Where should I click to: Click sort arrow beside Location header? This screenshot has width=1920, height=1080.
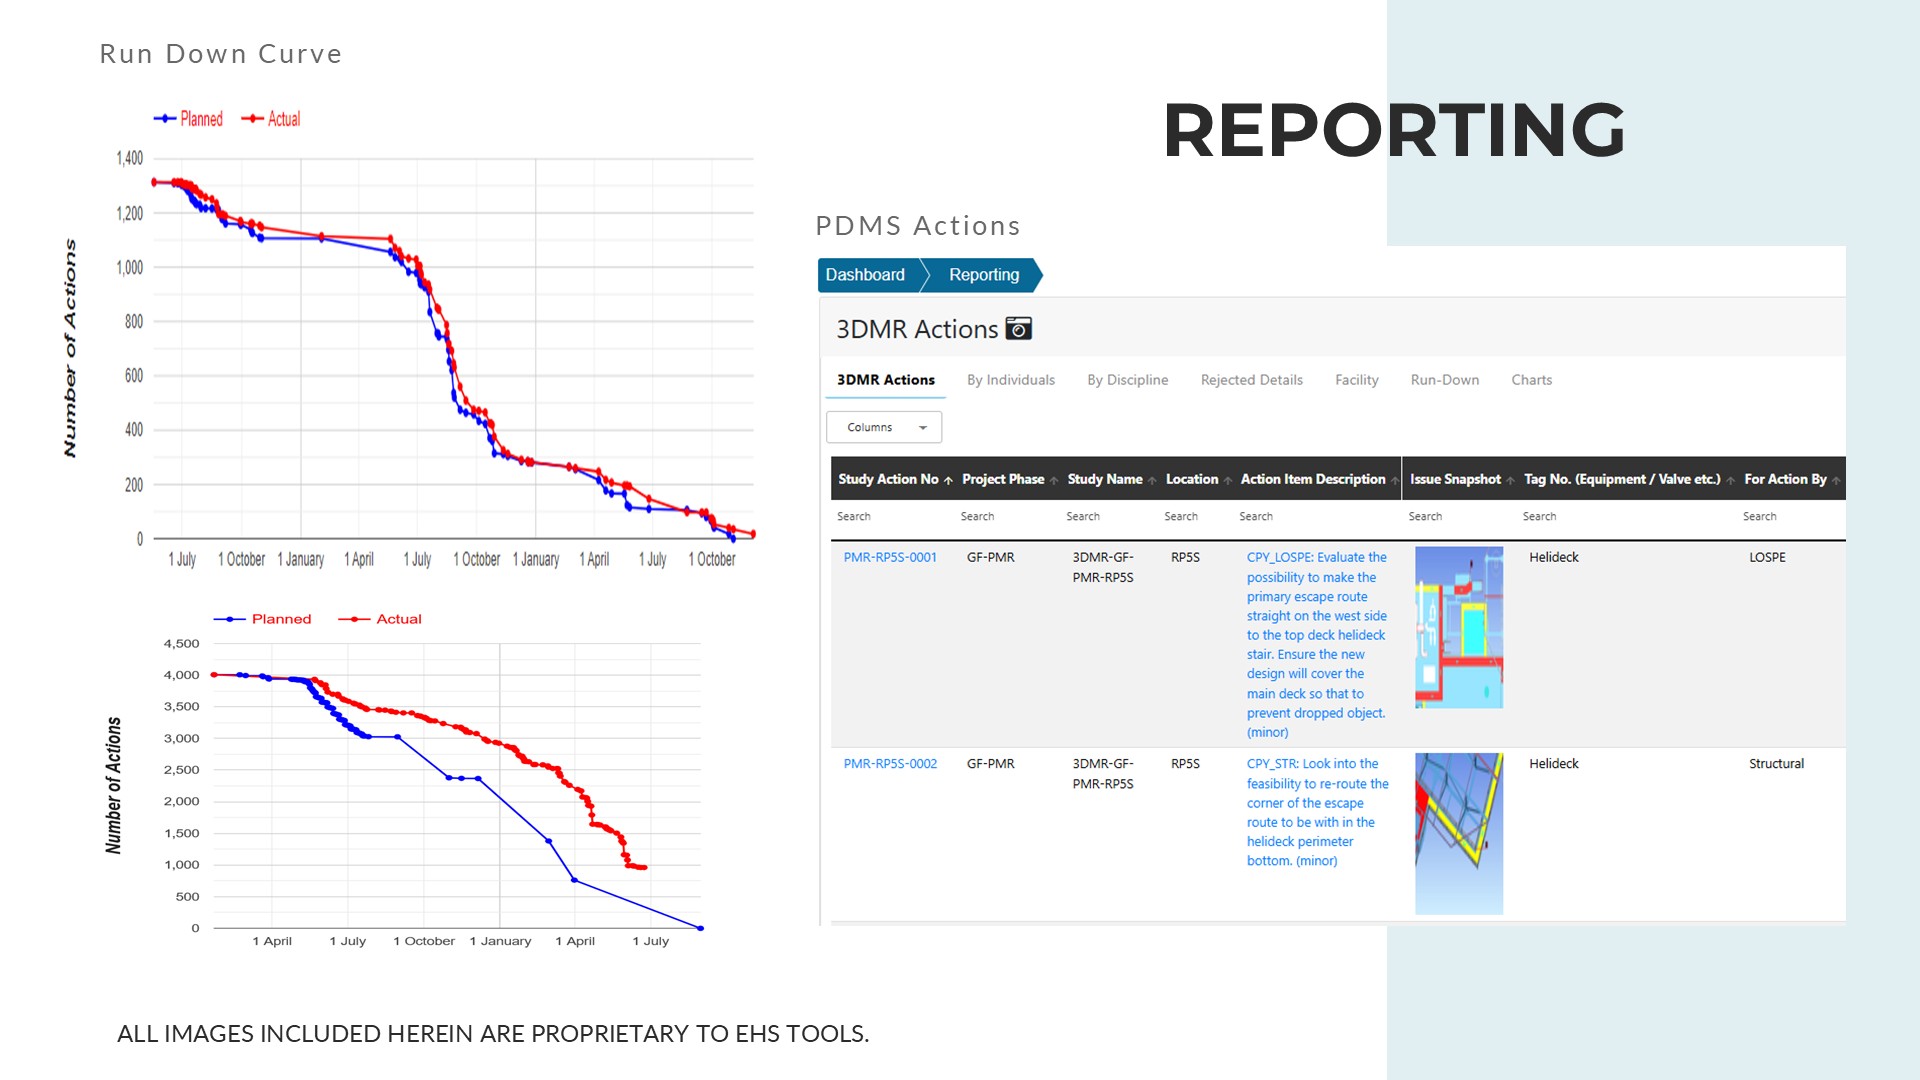[x=1228, y=480]
